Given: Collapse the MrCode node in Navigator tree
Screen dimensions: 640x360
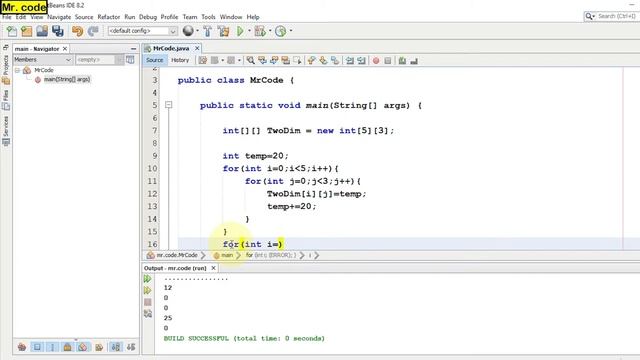Looking at the screenshot, I should (x=18, y=70).
